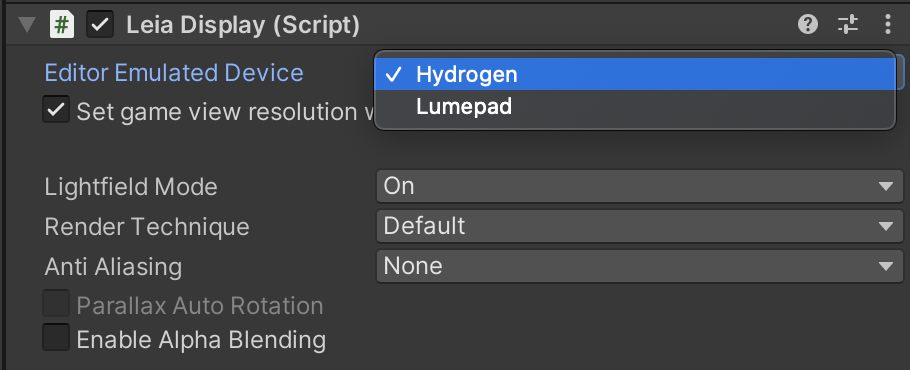The height and width of the screenshot is (370, 910).
Task: Open the Render Technique dropdown
Action: [640, 226]
